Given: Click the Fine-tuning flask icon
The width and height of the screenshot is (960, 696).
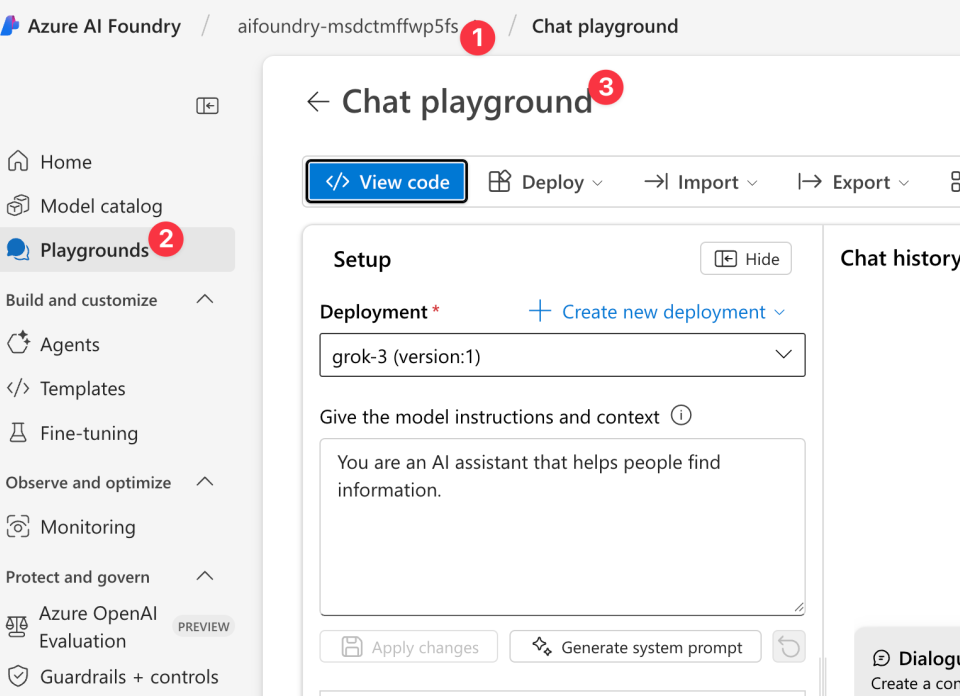Looking at the screenshot, I should click(18, 433).
